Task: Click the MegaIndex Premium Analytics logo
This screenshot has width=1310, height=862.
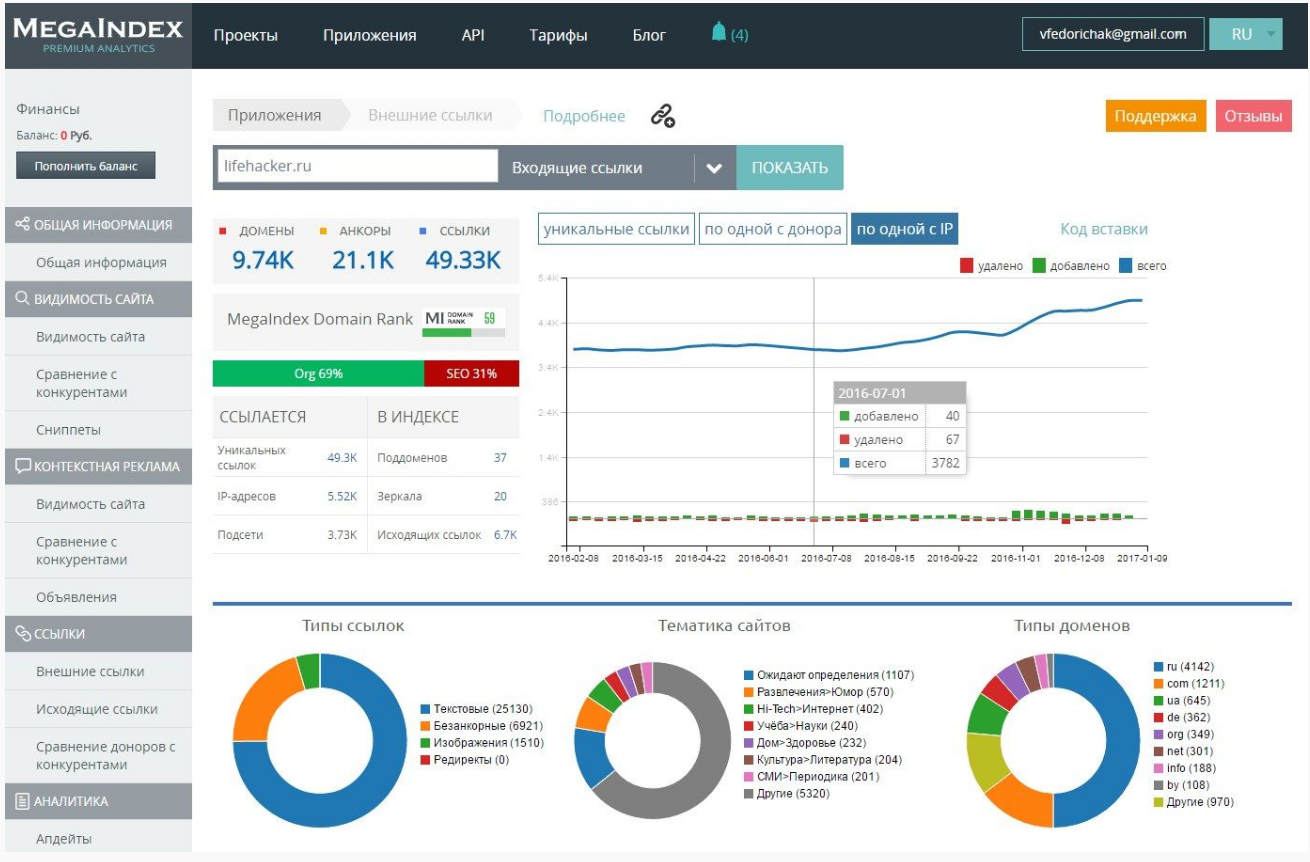Action: (97, 35)
